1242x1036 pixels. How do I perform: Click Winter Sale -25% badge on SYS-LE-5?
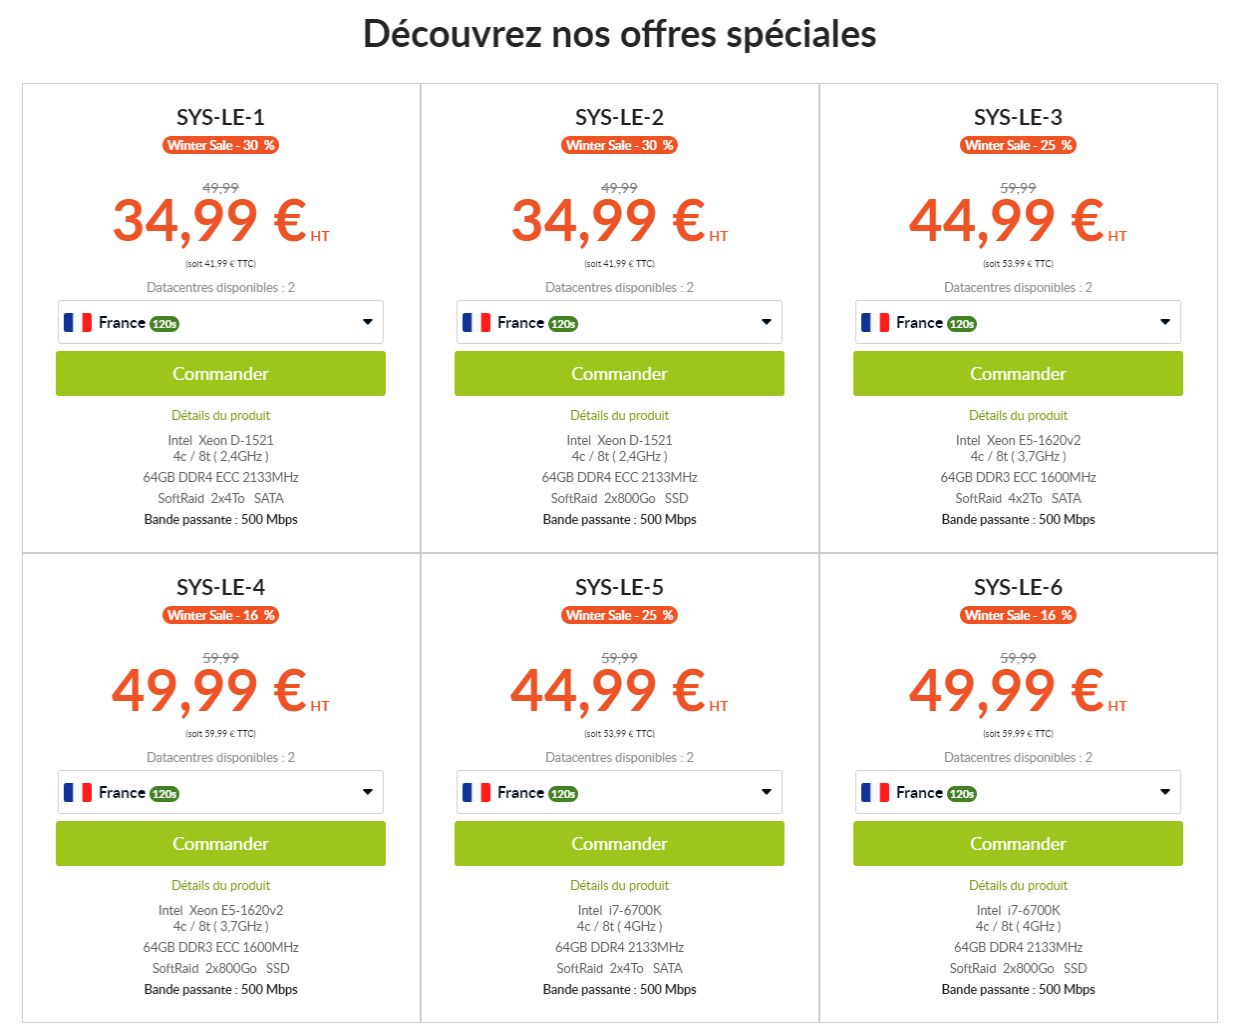pos(619,615)
